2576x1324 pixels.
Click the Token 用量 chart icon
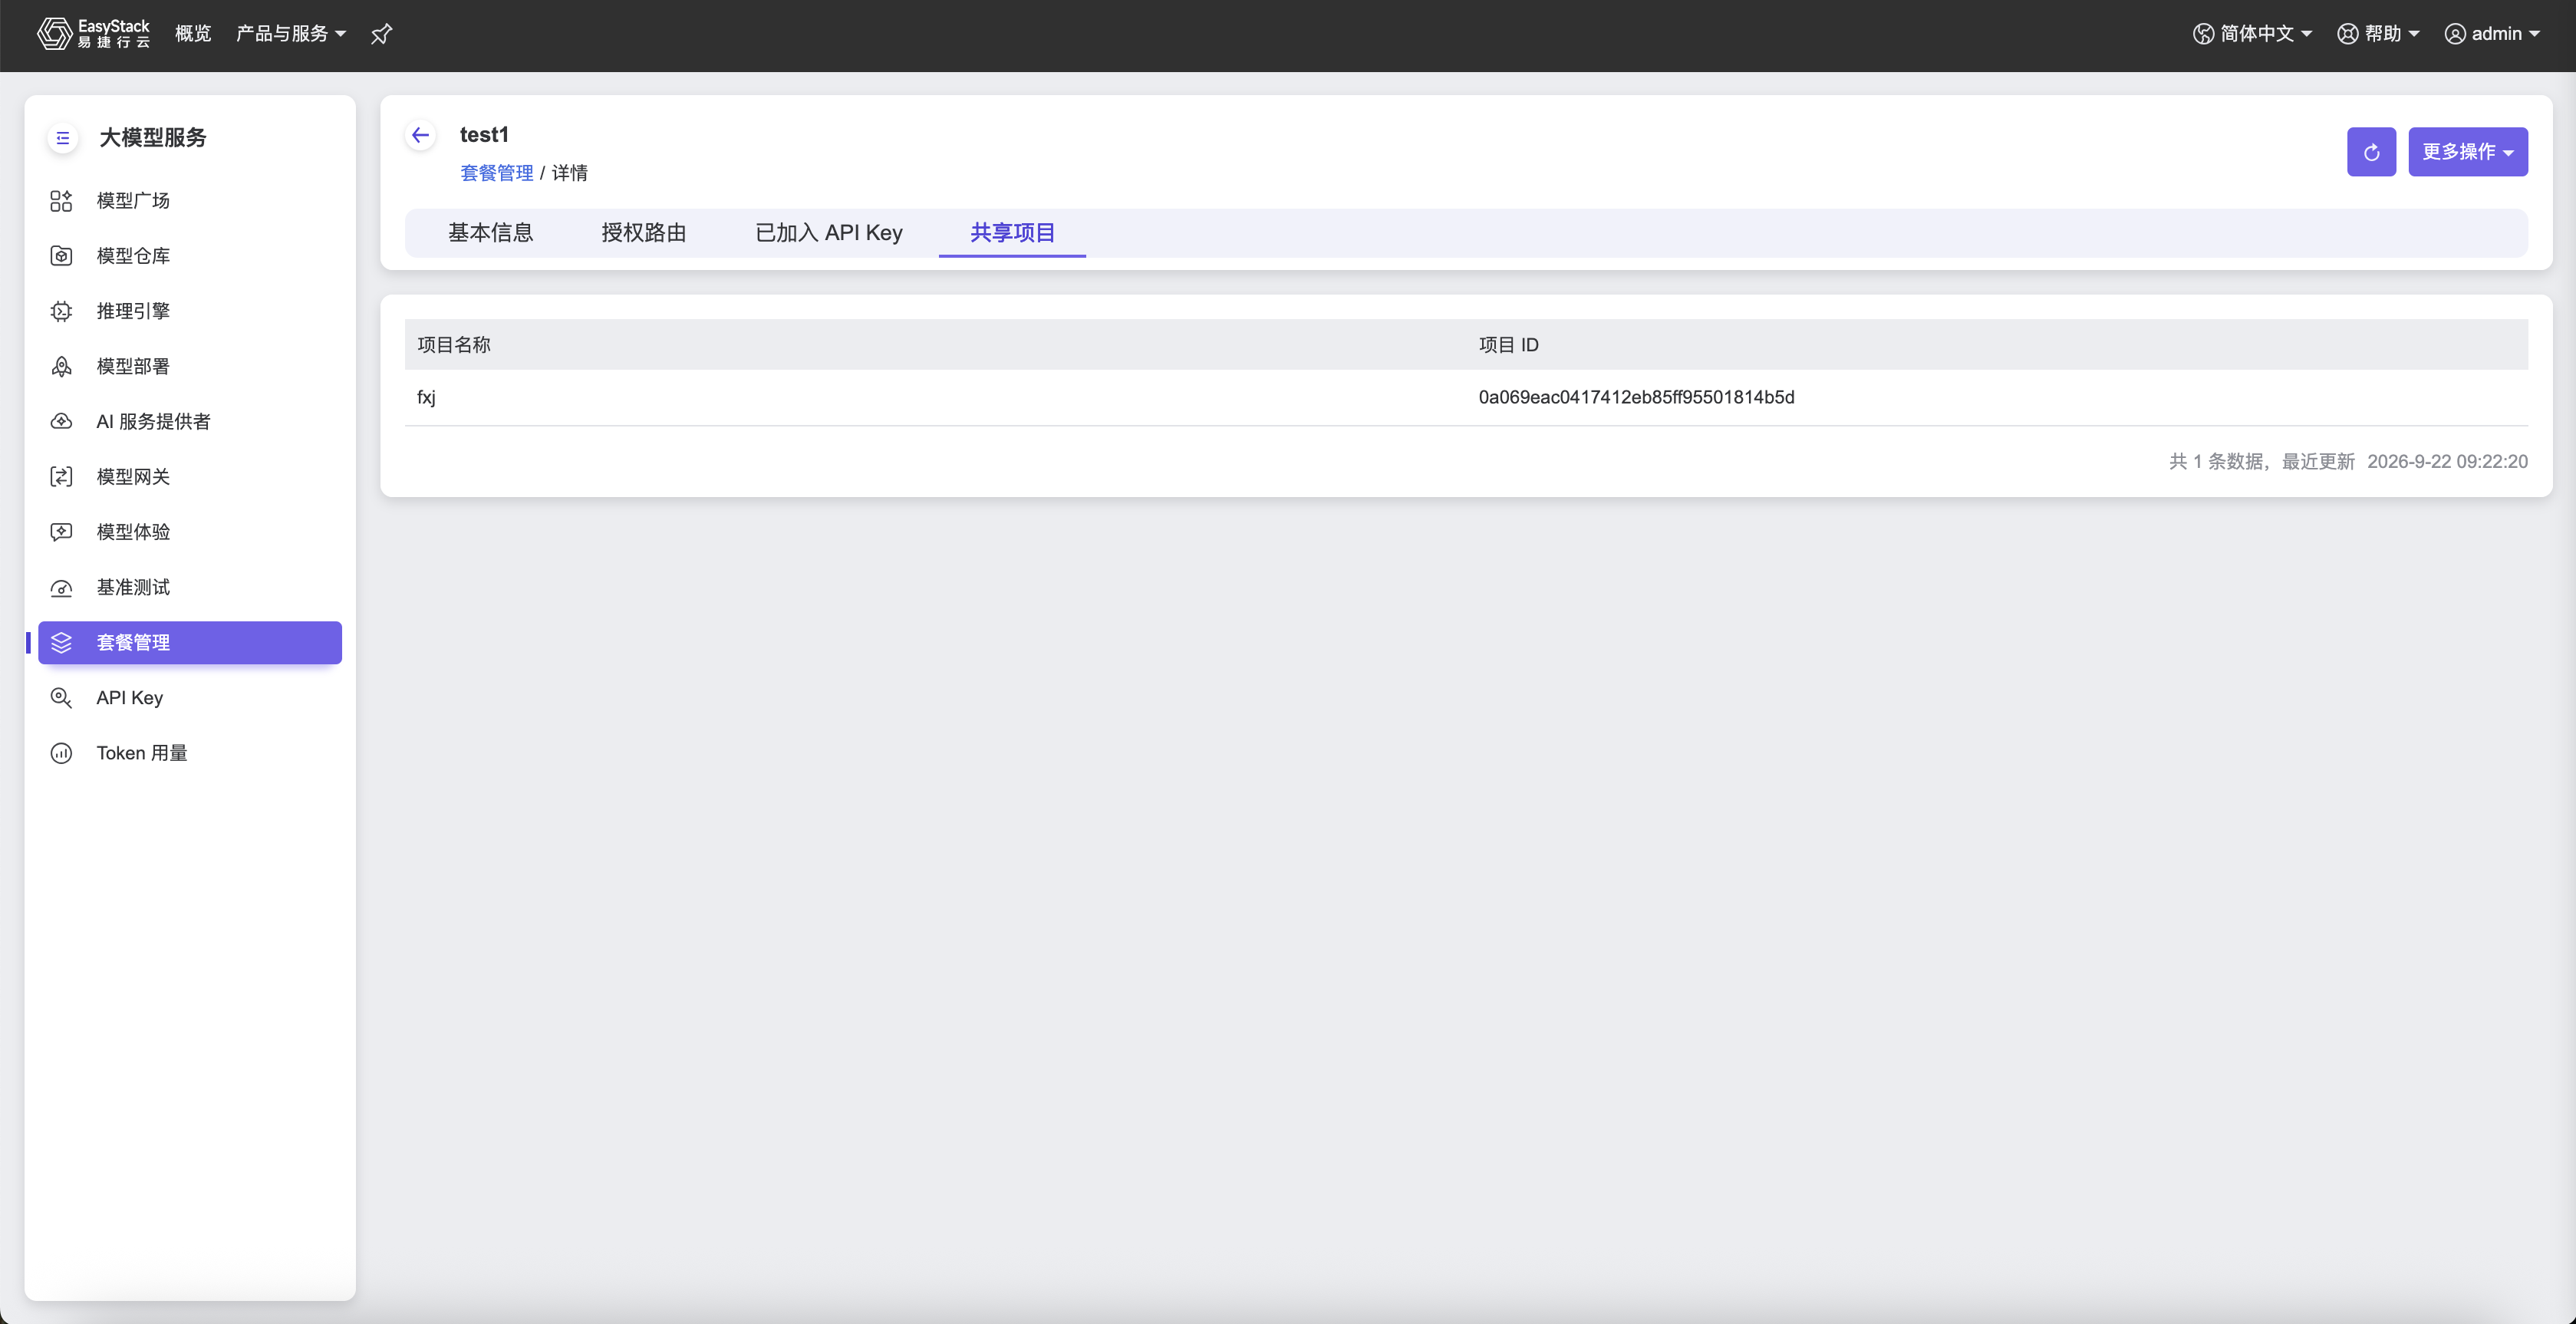point(61,753)
